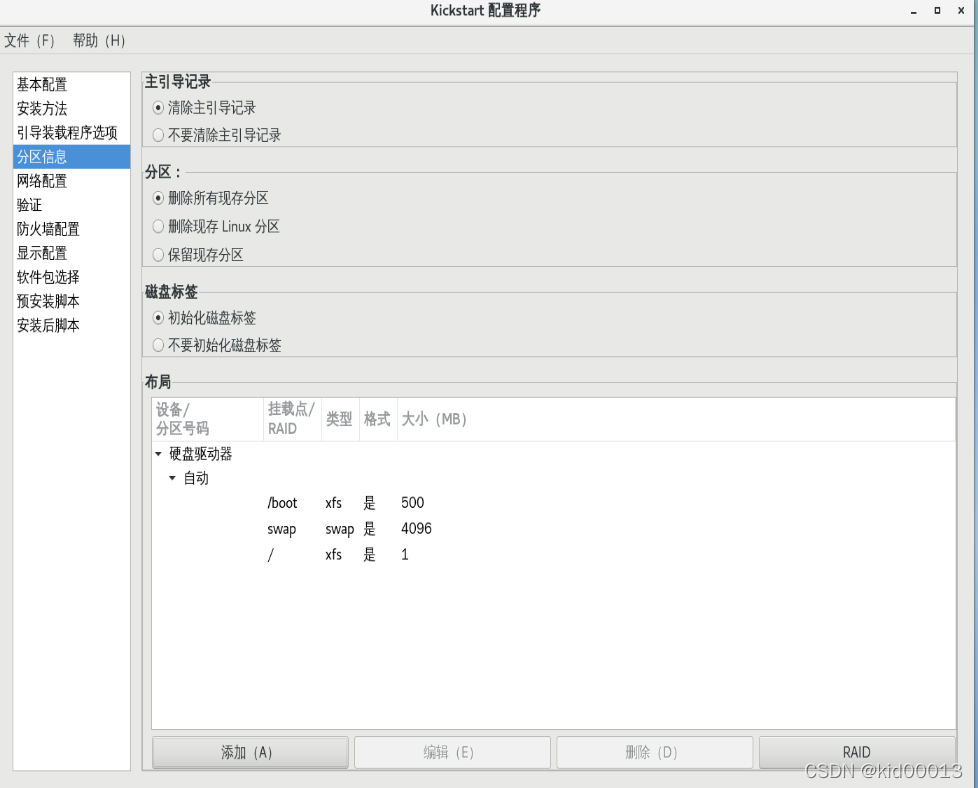Click the RAID button
Screen dimensions: 978x788
(x=857, y=752)
